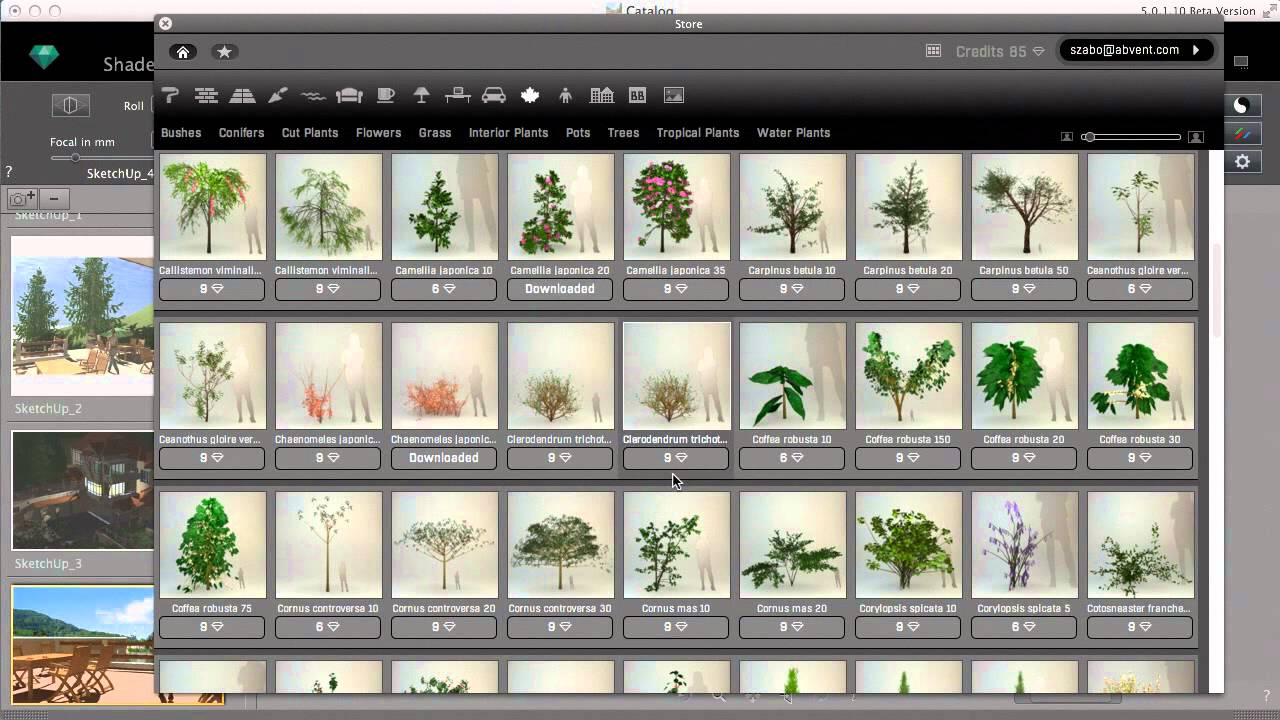The image size is (1280, 720).
Task: Buy Corylopsis spicata 5 for 6 credits
Action: pyautogui.click(x=1024, y=627)
